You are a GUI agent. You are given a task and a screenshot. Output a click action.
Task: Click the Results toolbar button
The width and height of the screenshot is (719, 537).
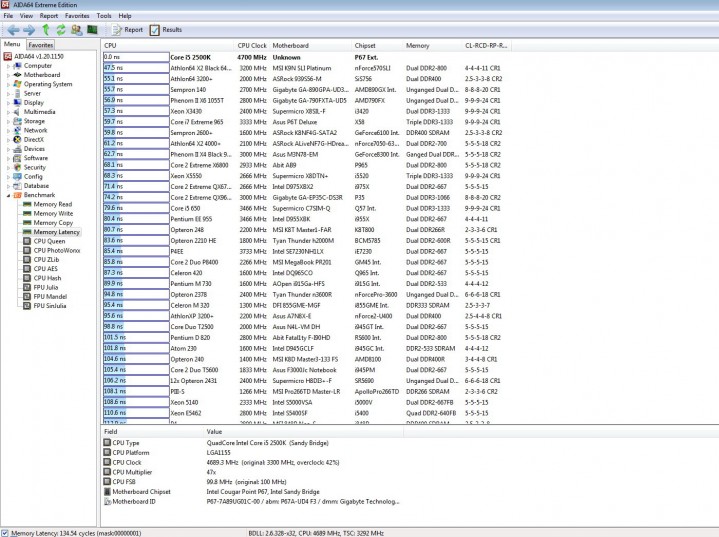click(x=166, y=30)
